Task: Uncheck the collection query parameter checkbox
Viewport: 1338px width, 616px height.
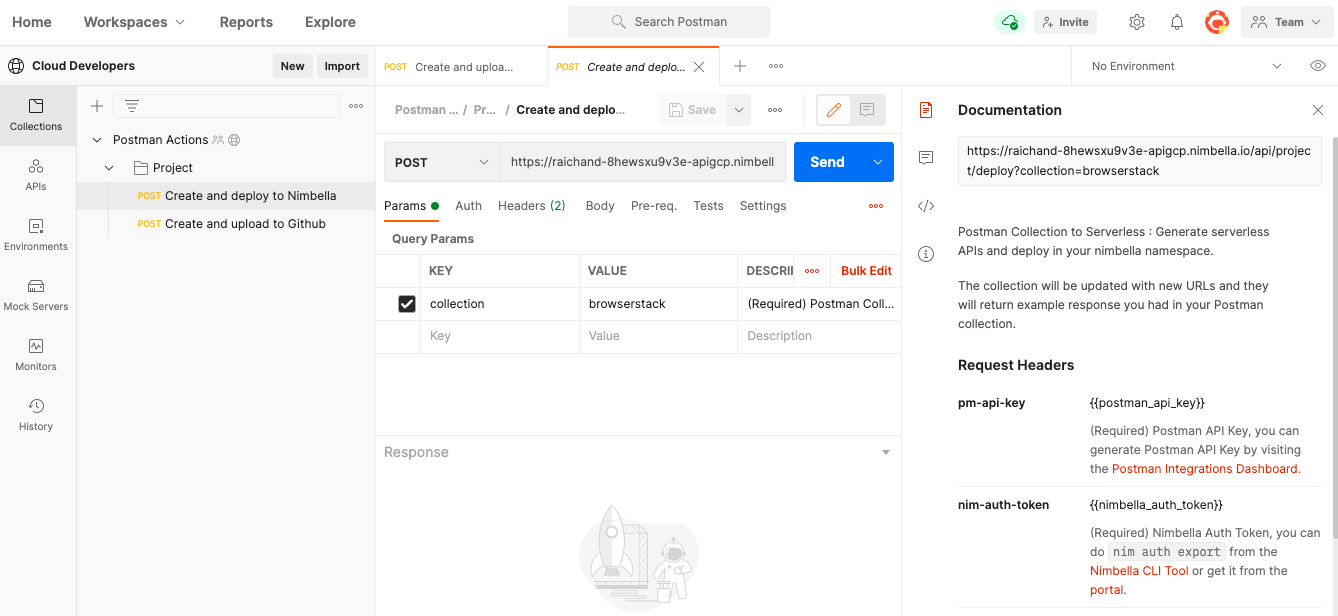Action: [x=407, y=304]
